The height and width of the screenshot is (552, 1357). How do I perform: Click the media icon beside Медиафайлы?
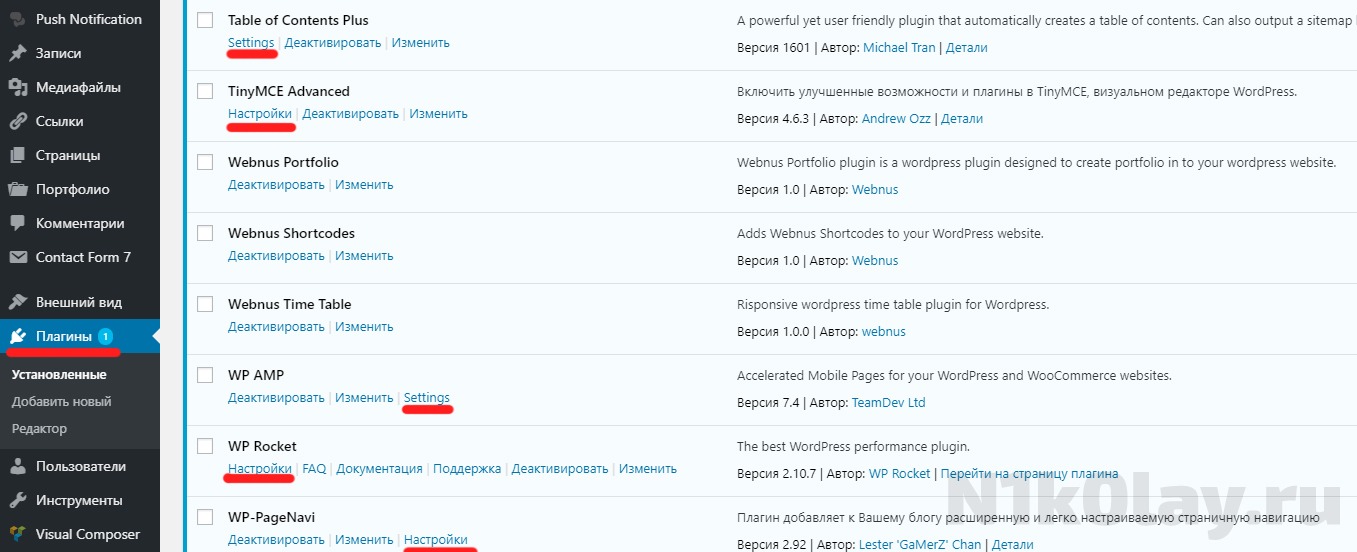click(x=18, y=87)
